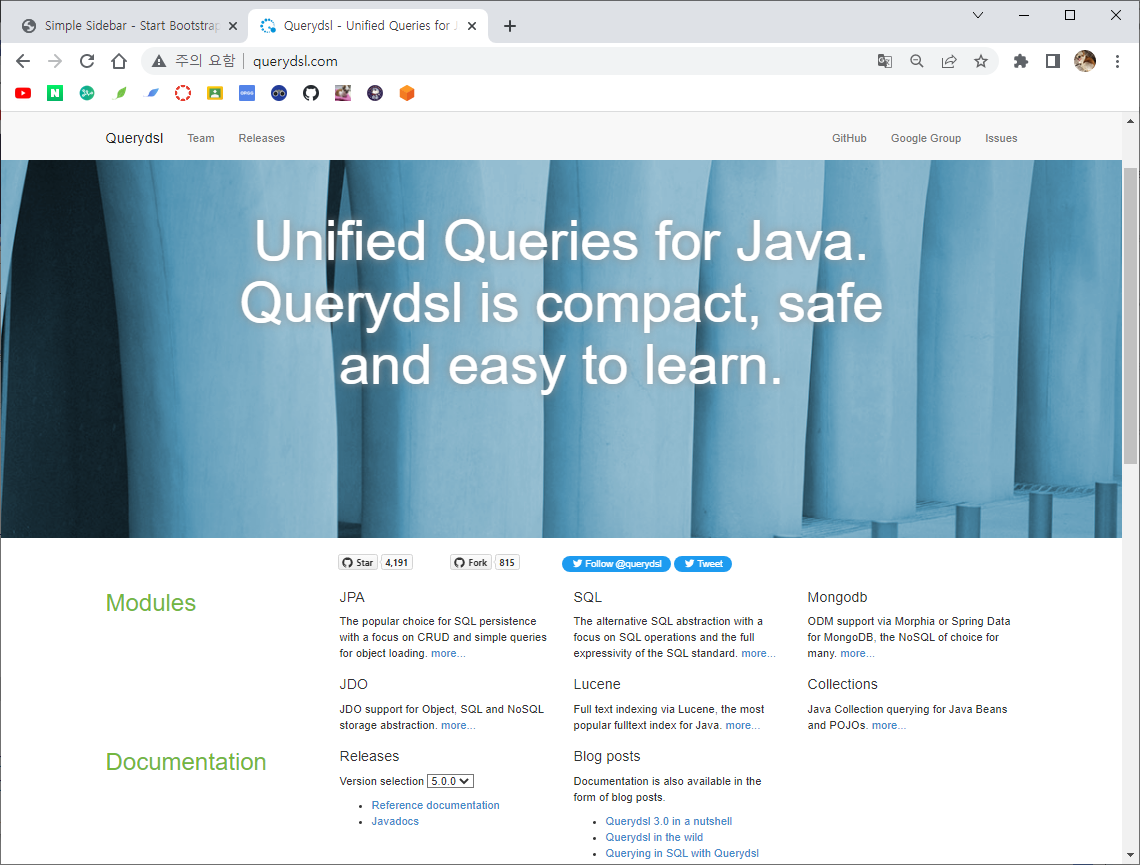Open the yellow classroom bookmark
Viewport: 1140px width, 865px height.
(215, 93)
